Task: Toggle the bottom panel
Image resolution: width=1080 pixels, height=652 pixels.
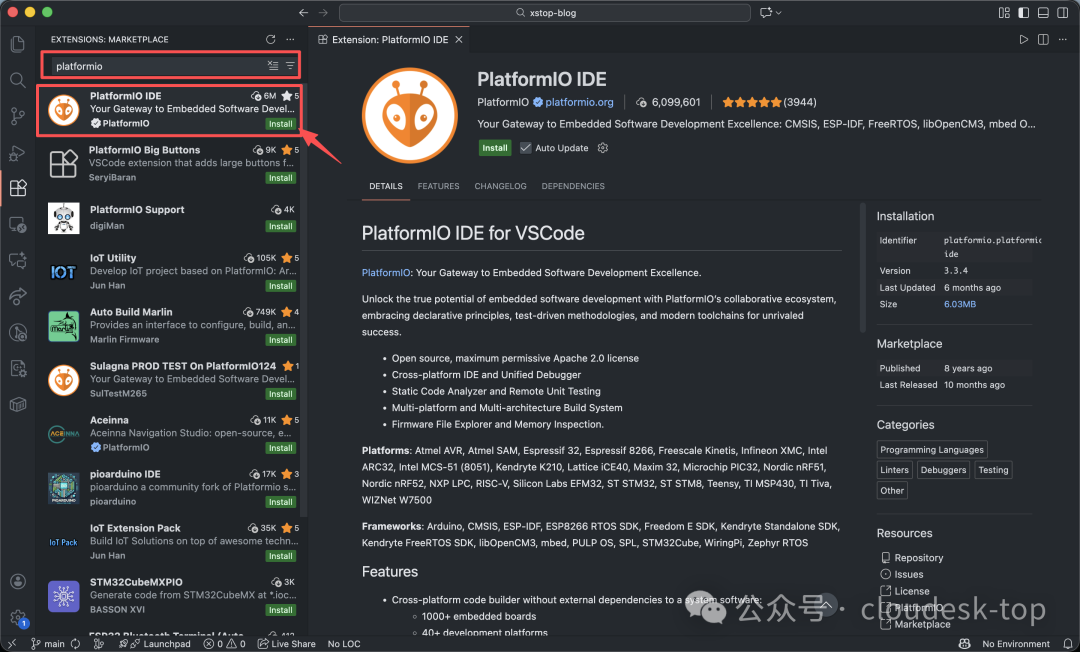Action: point(1043,12)
